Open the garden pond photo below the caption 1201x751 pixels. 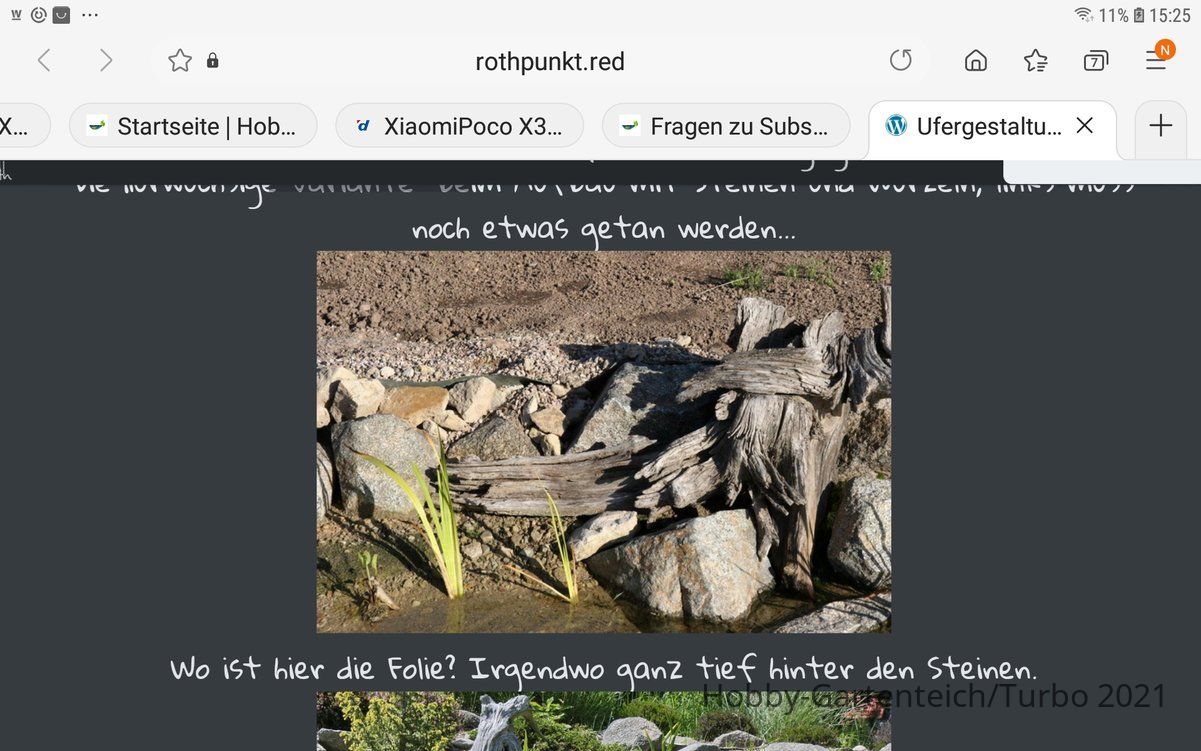coord(604,721)
